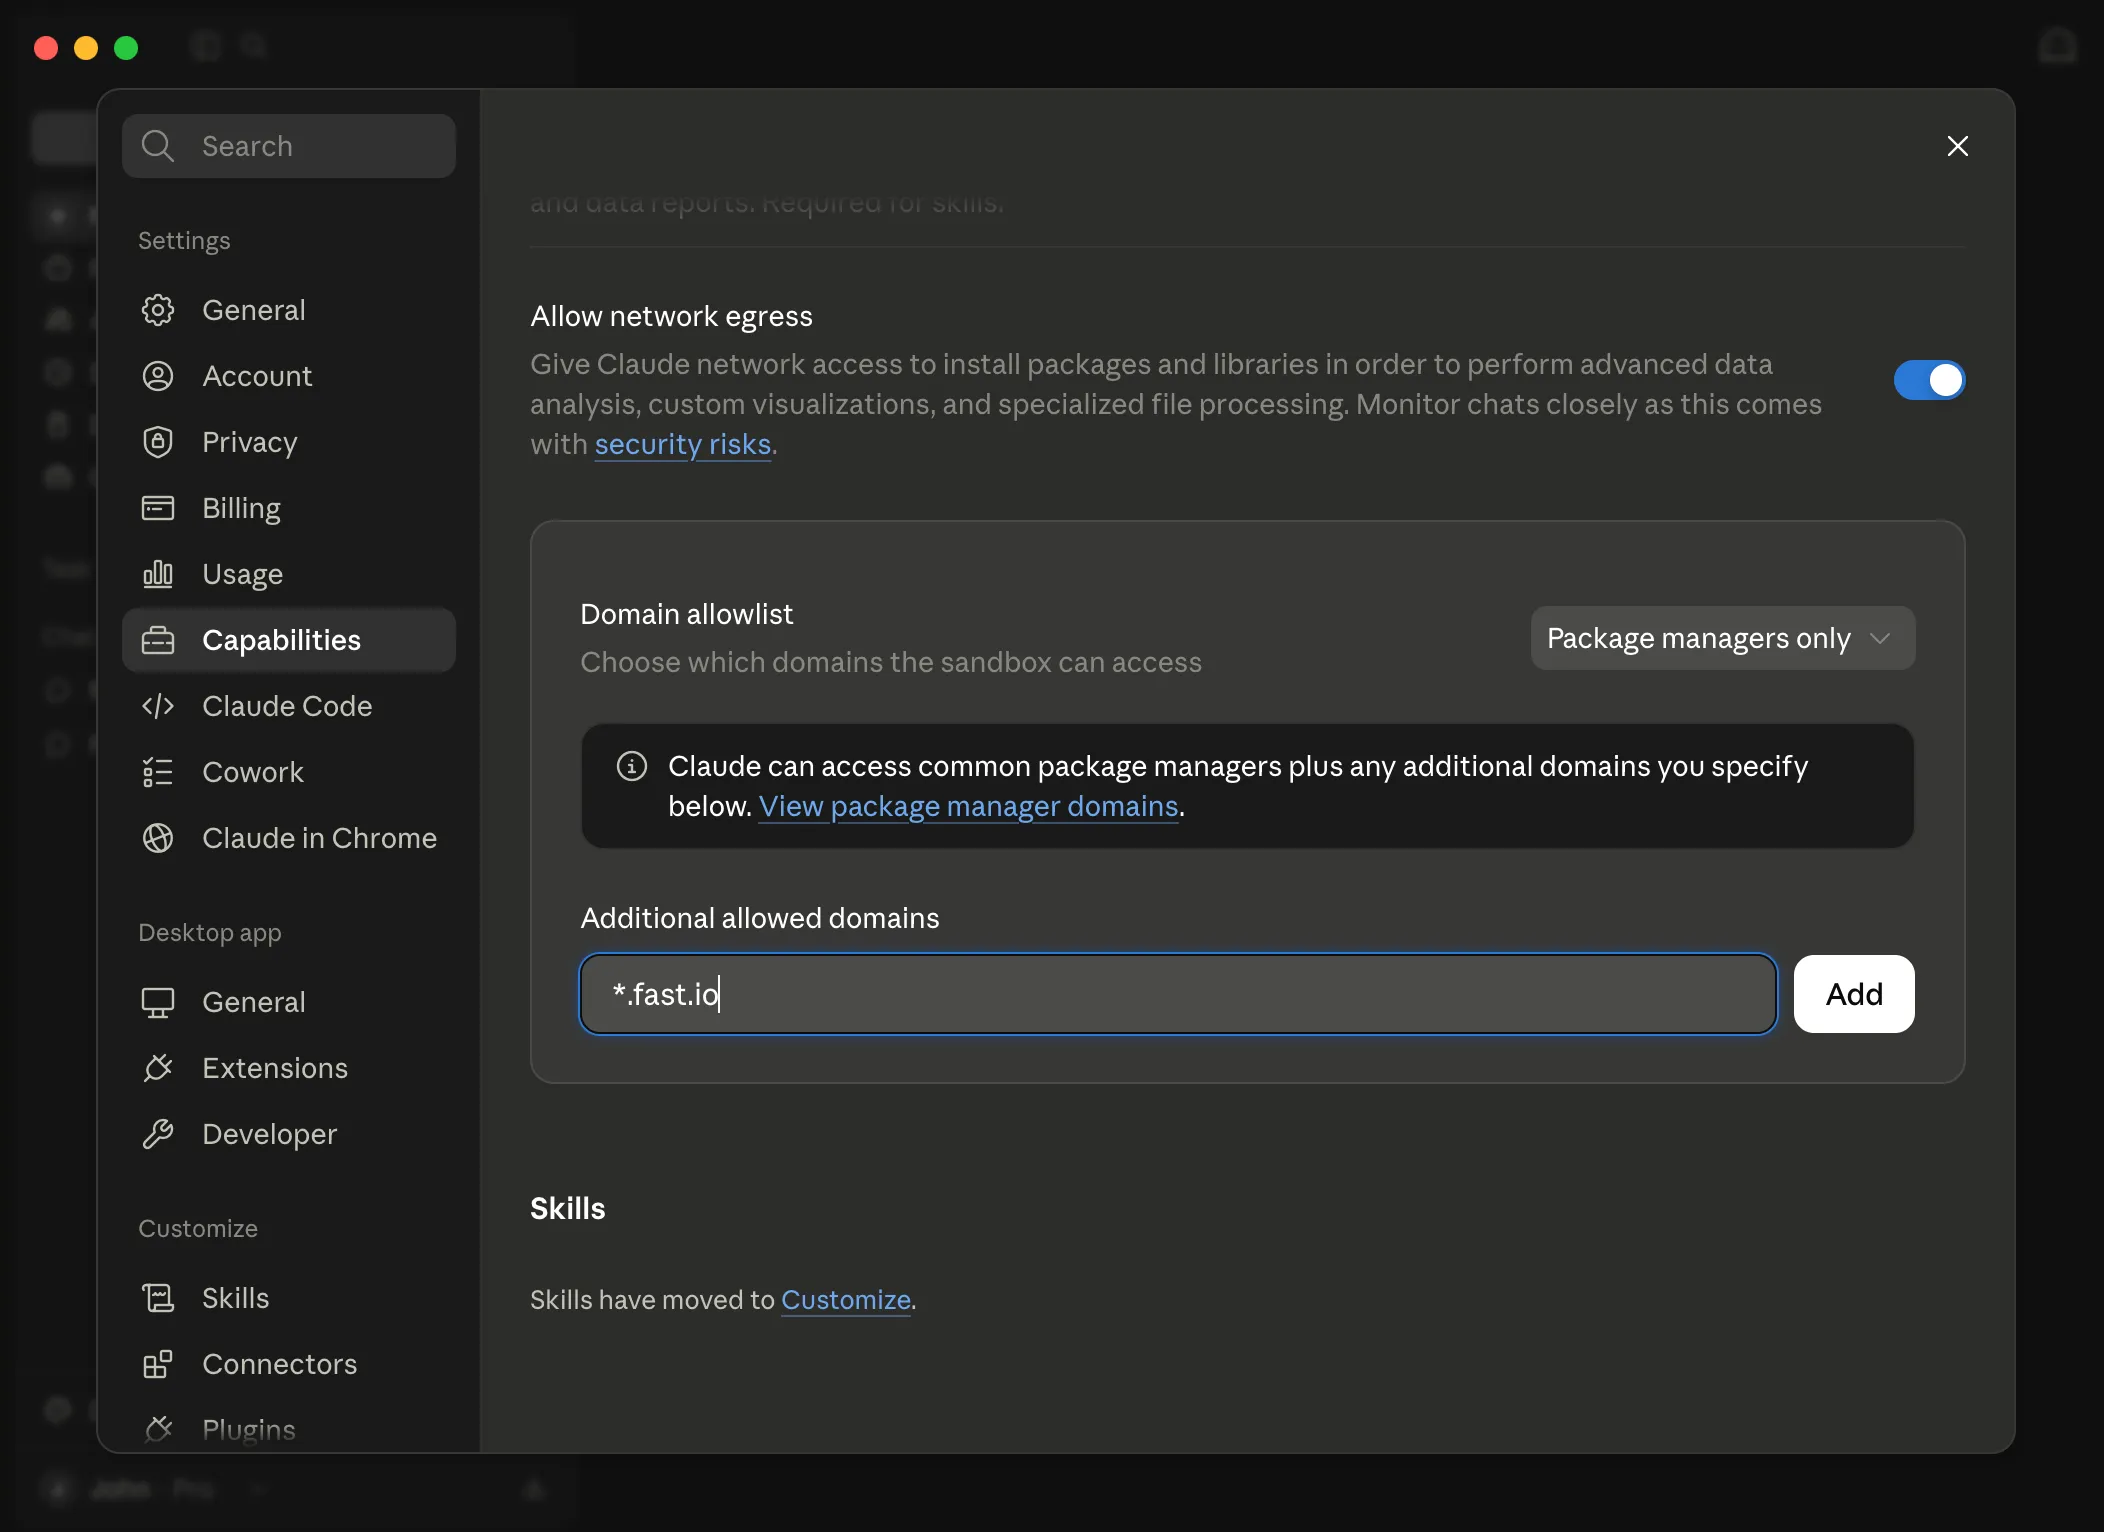Click the Choose which domains description
Image resolution: width=2104 pixels, height=1532 pixels.
coord(891,662)
